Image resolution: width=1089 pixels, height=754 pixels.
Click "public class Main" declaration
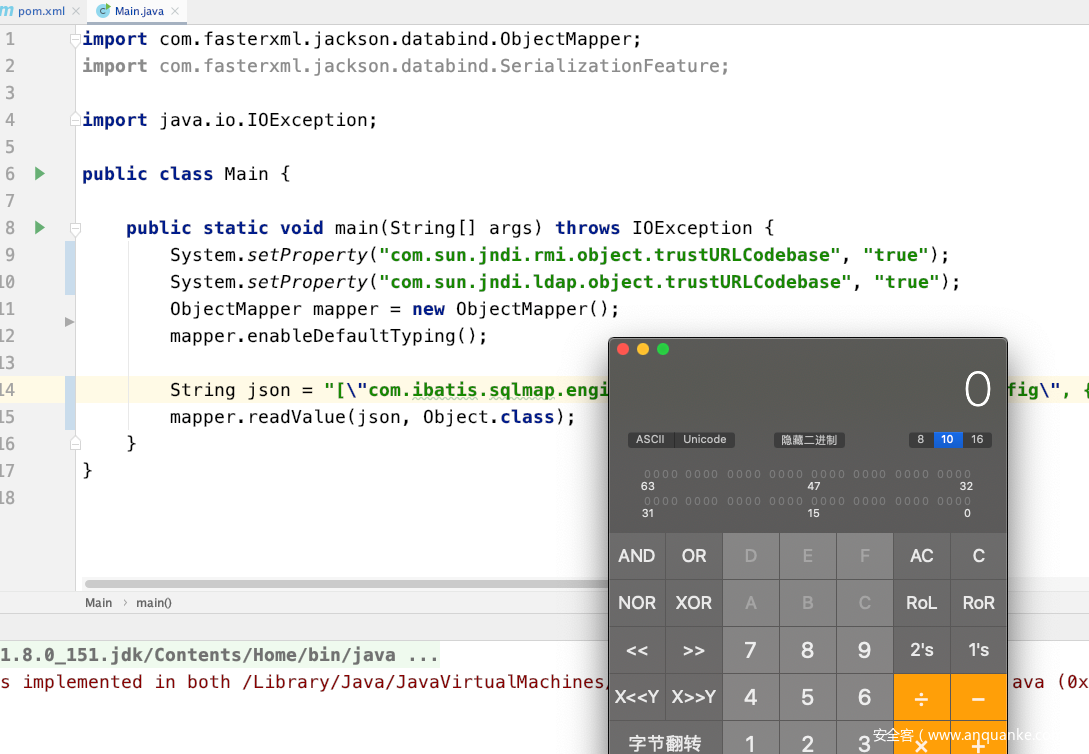(175, 174)
